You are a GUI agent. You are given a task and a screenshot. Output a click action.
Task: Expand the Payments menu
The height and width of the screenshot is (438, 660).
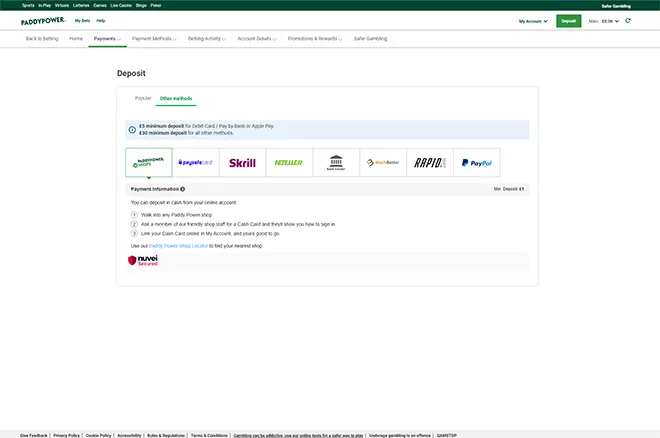click(x=107, y=39)
